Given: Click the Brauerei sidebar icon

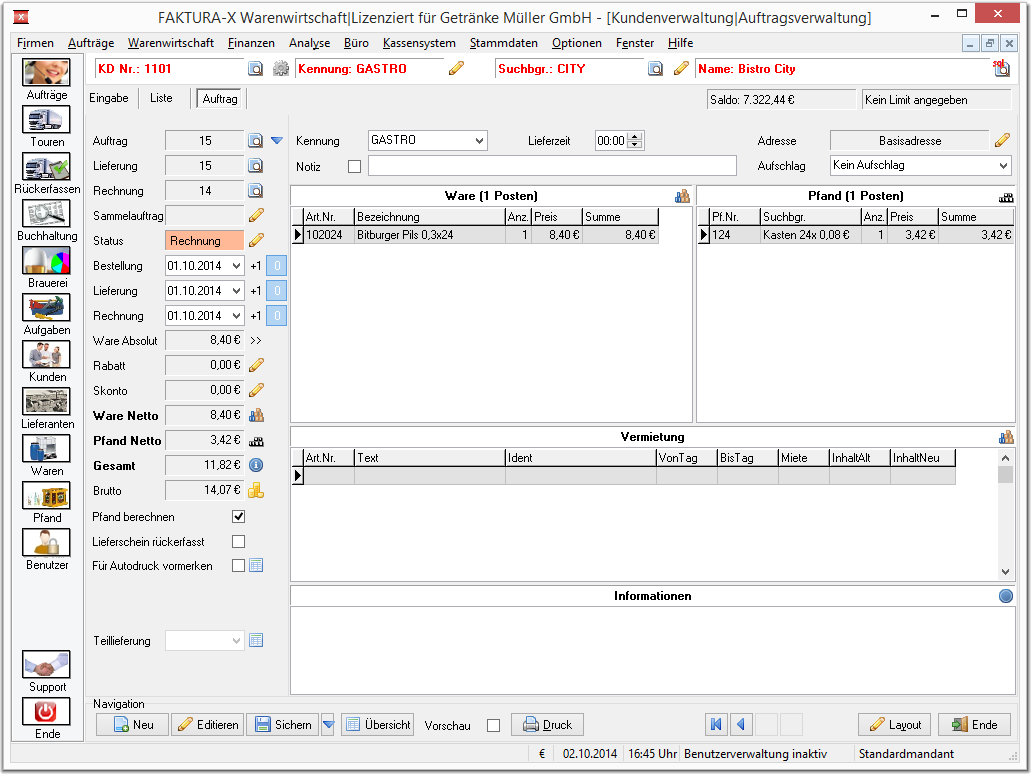Looking at the screenshot, I should pos(47,260).
